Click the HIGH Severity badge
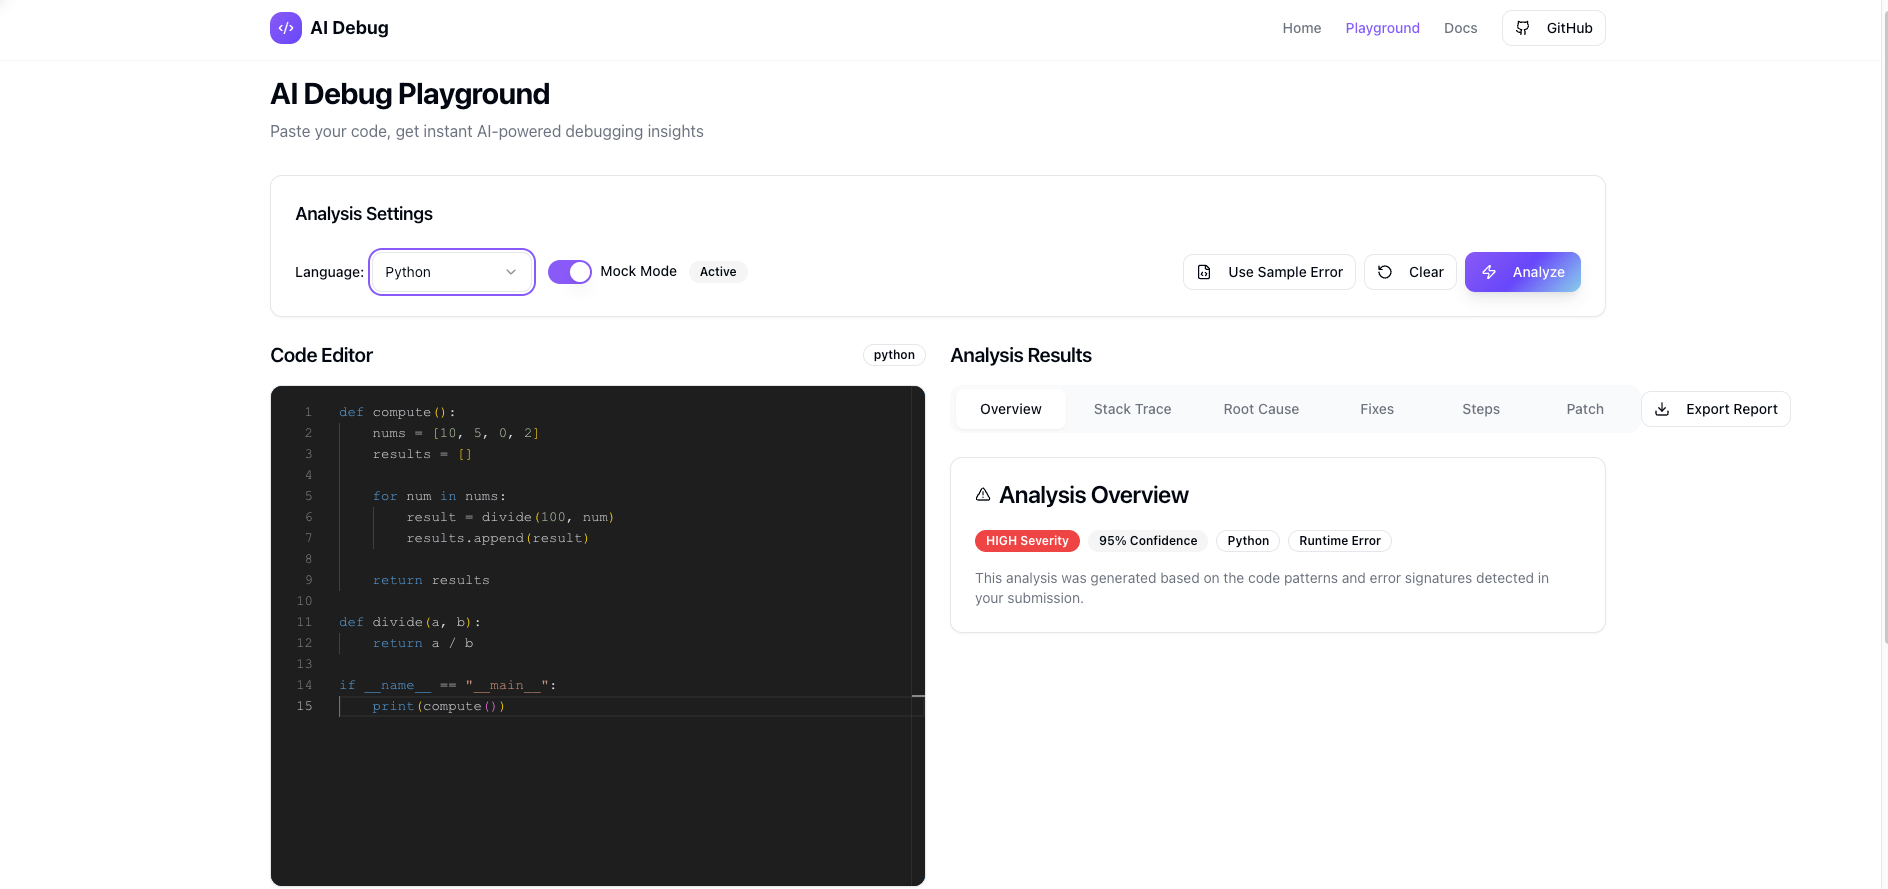Viewport: 1888px width, 889px height. [1026, 541]
